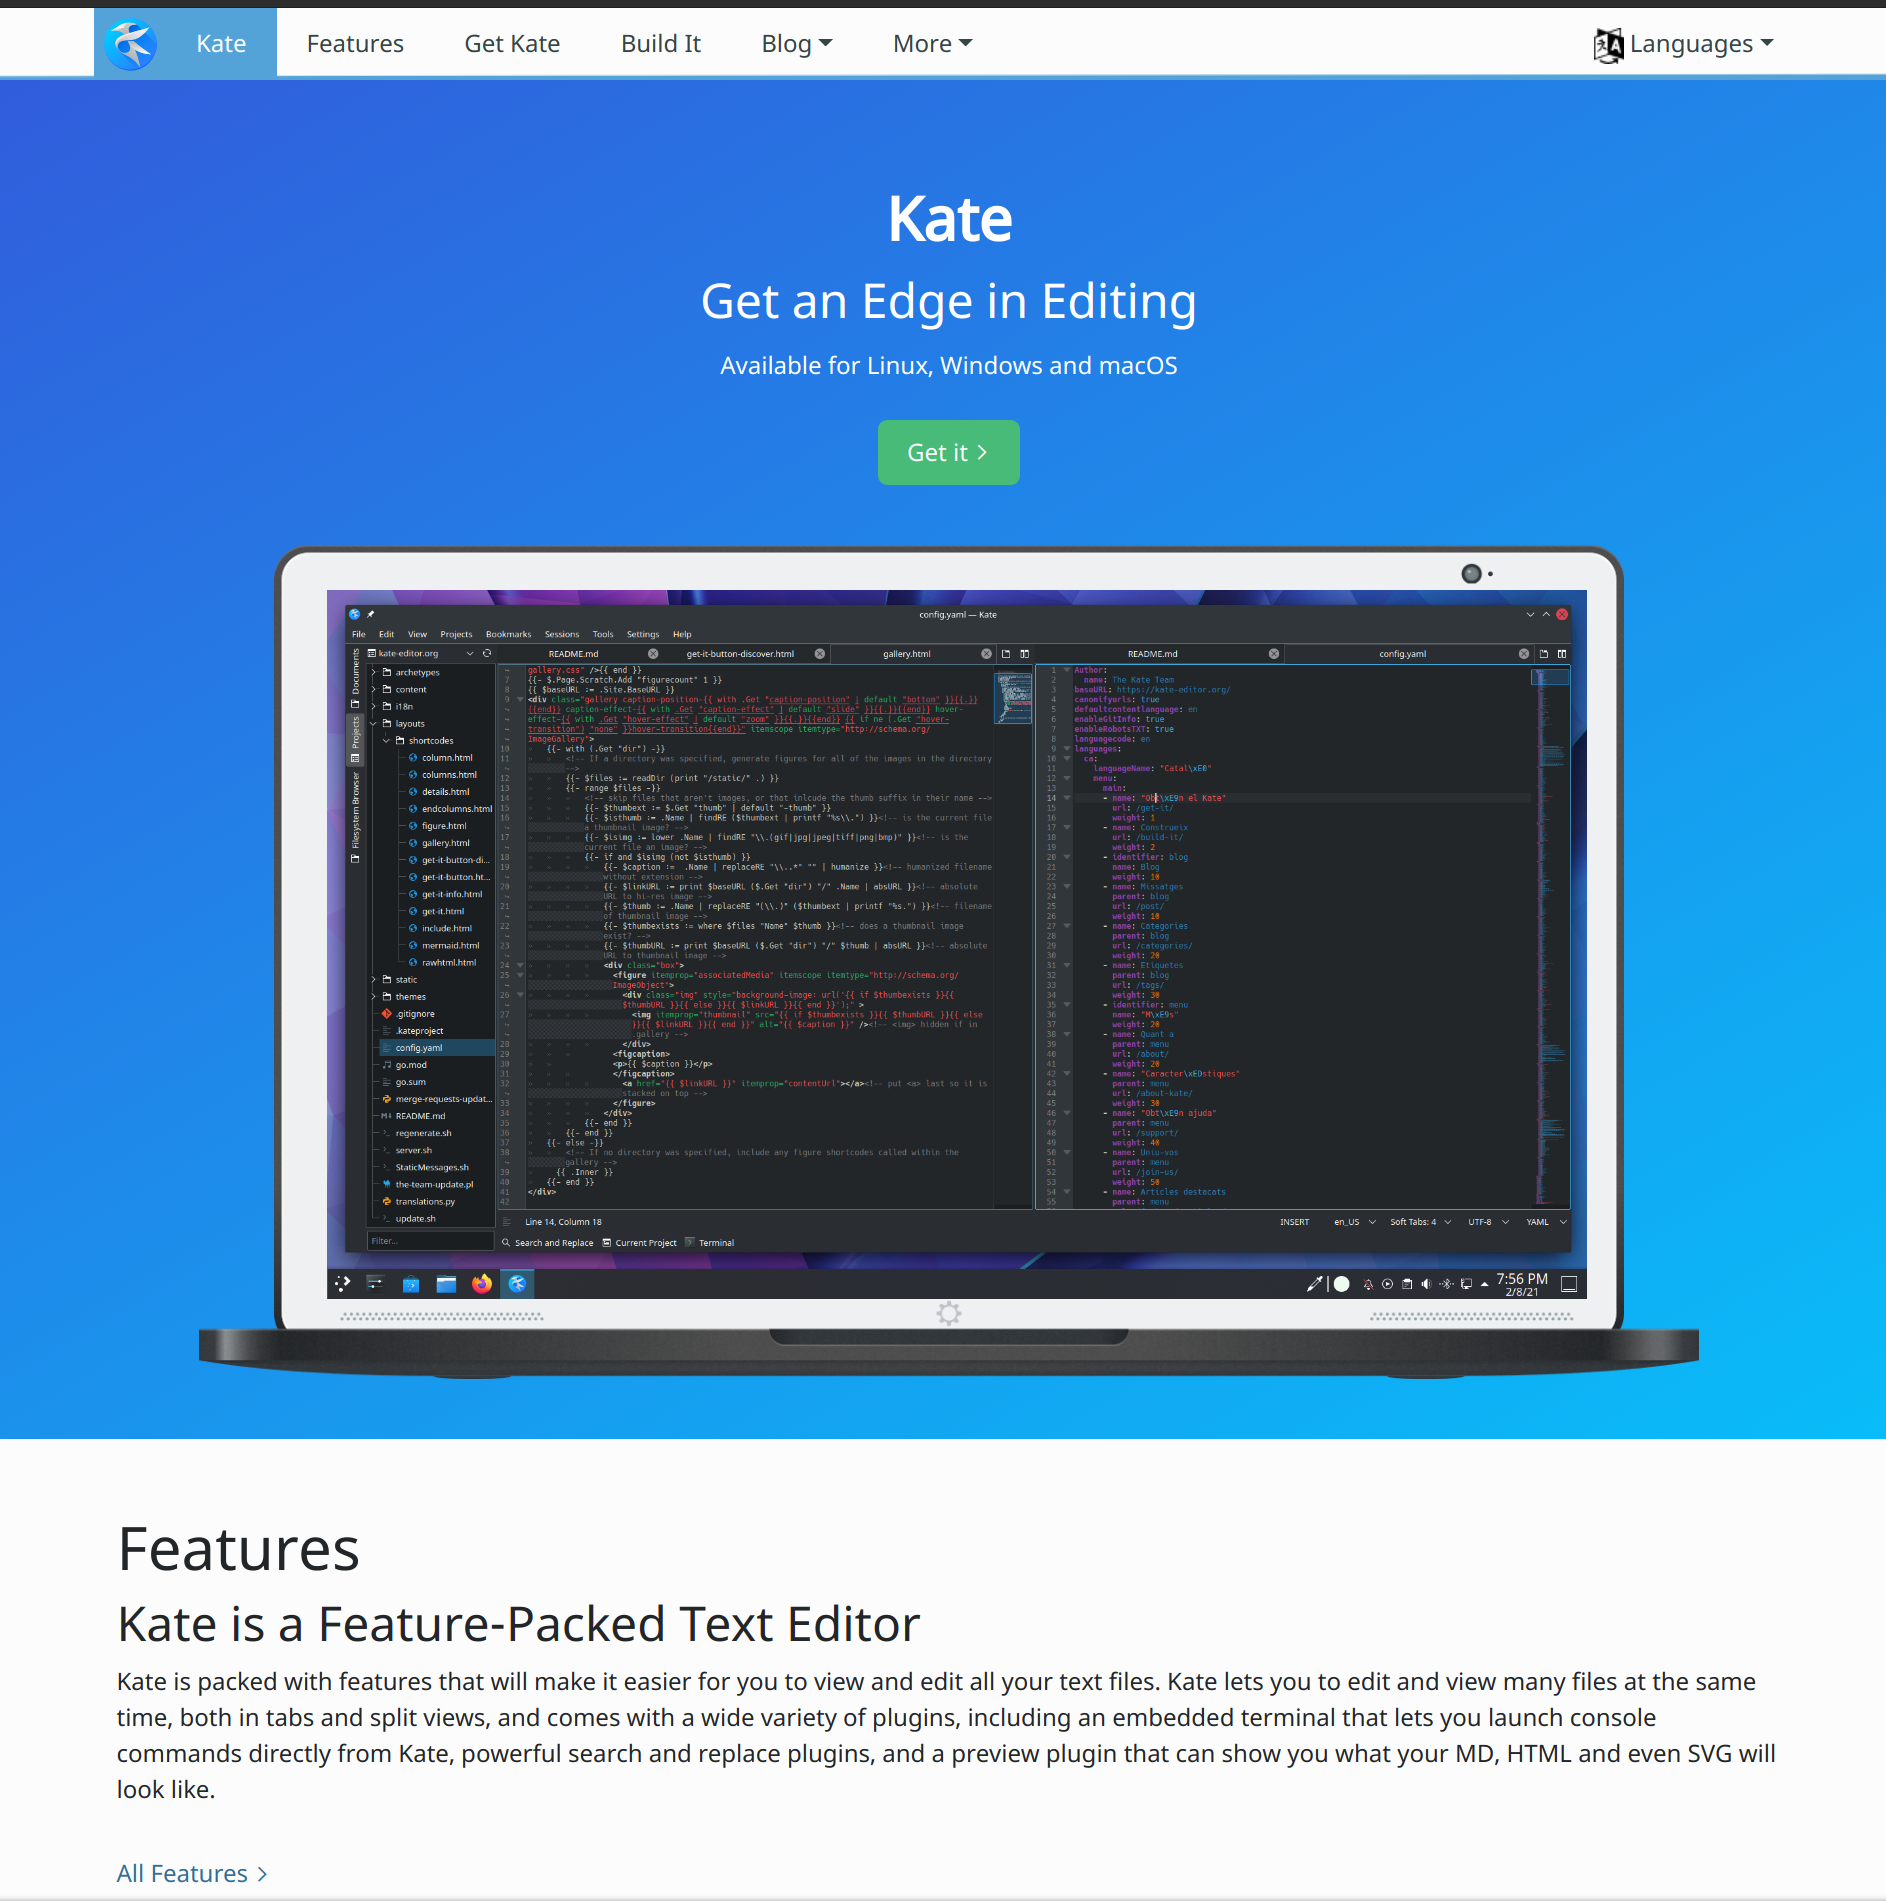Click the project tree Filter field

[x=430, y=1241]
